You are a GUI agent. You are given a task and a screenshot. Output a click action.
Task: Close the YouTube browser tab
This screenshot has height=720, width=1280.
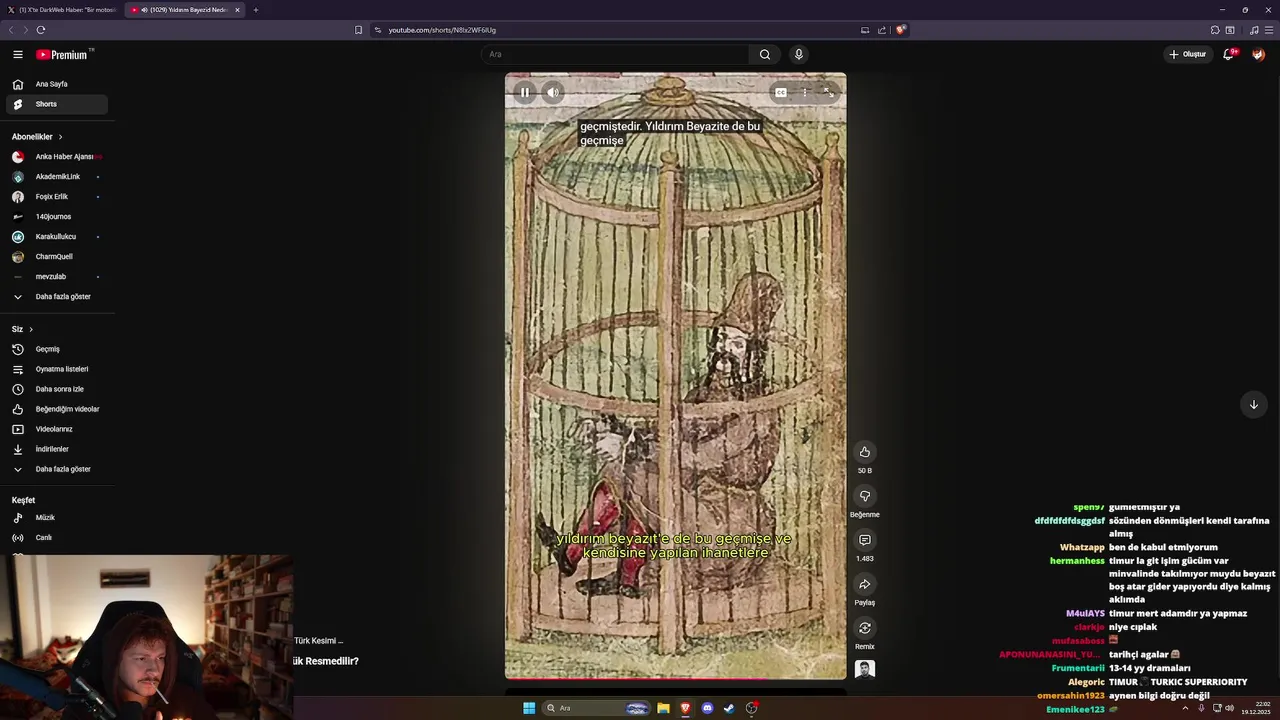point(237,10)
